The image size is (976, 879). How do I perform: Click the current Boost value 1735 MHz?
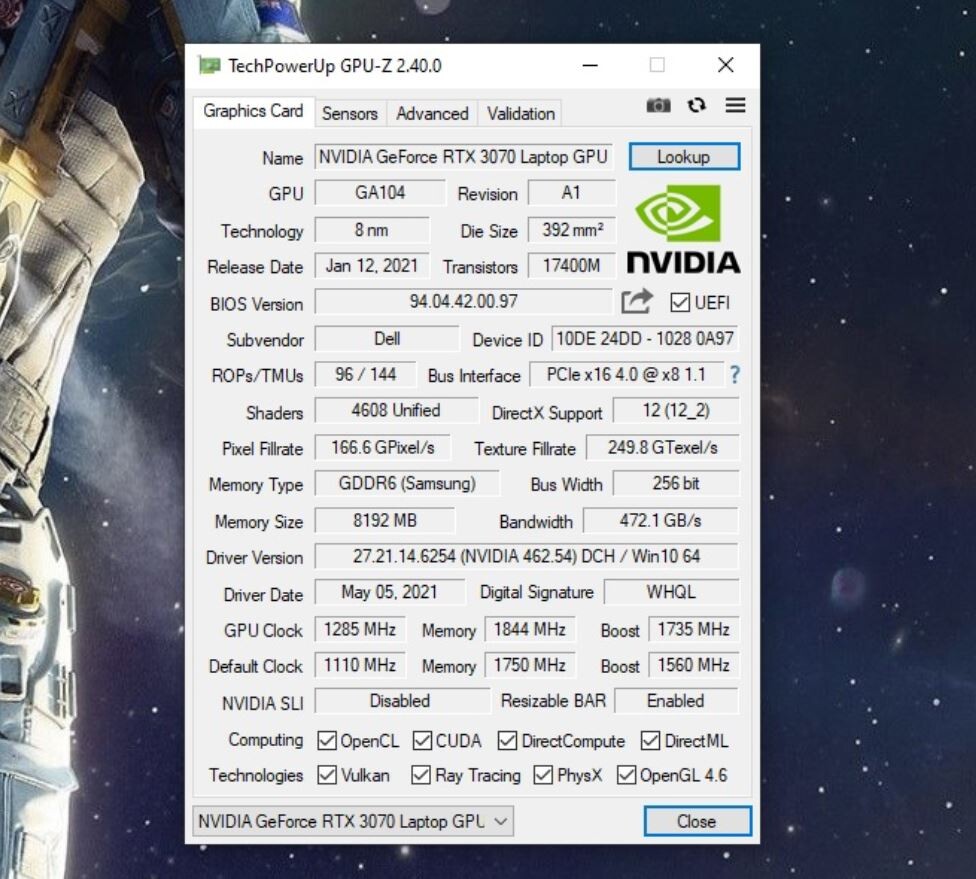(693, 629)
